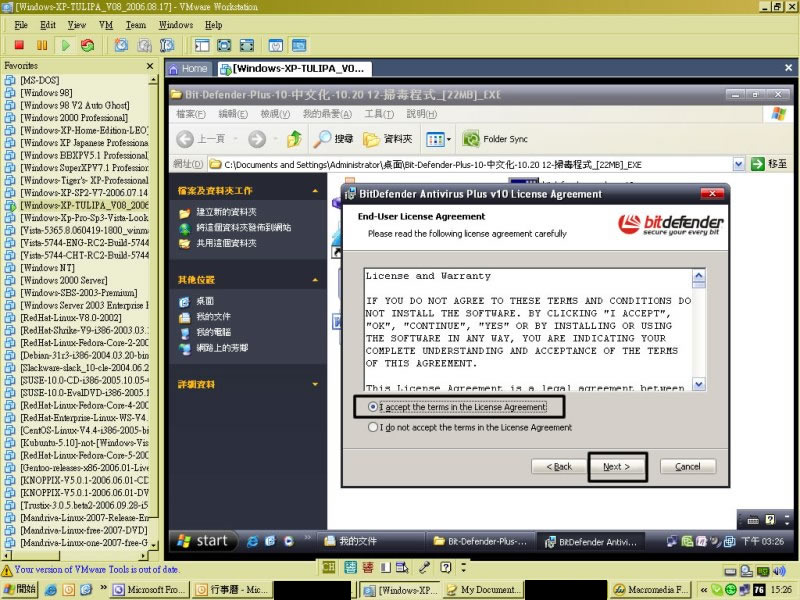Click the Favorites list scroll down arrow
800x600 pixels.
(153, 545)
